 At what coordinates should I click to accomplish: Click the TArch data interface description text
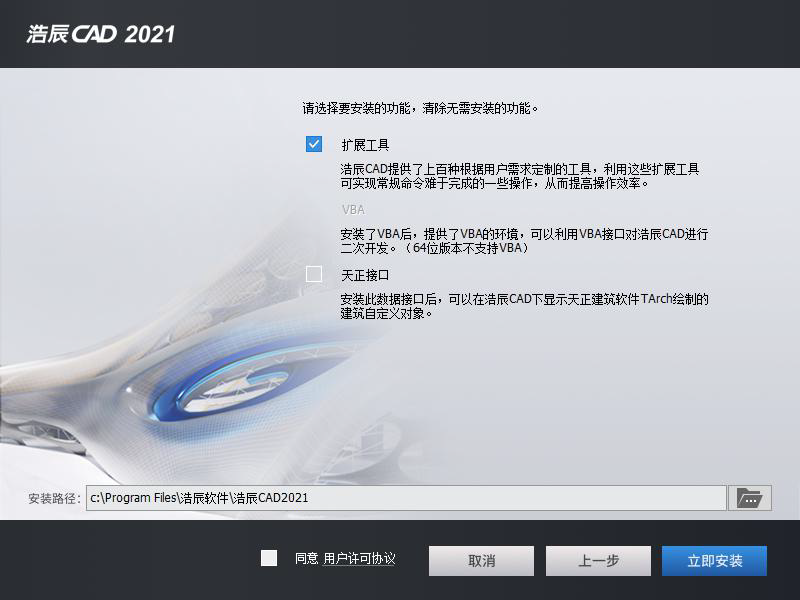524,306
